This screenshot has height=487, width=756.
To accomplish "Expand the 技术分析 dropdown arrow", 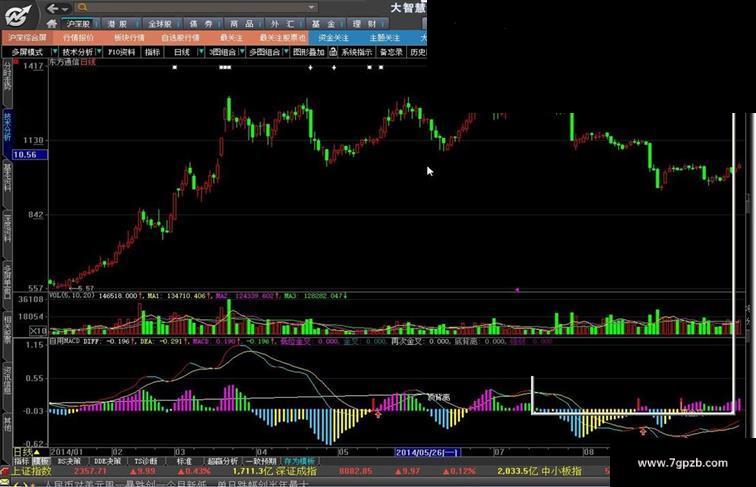I will (99, 52).
